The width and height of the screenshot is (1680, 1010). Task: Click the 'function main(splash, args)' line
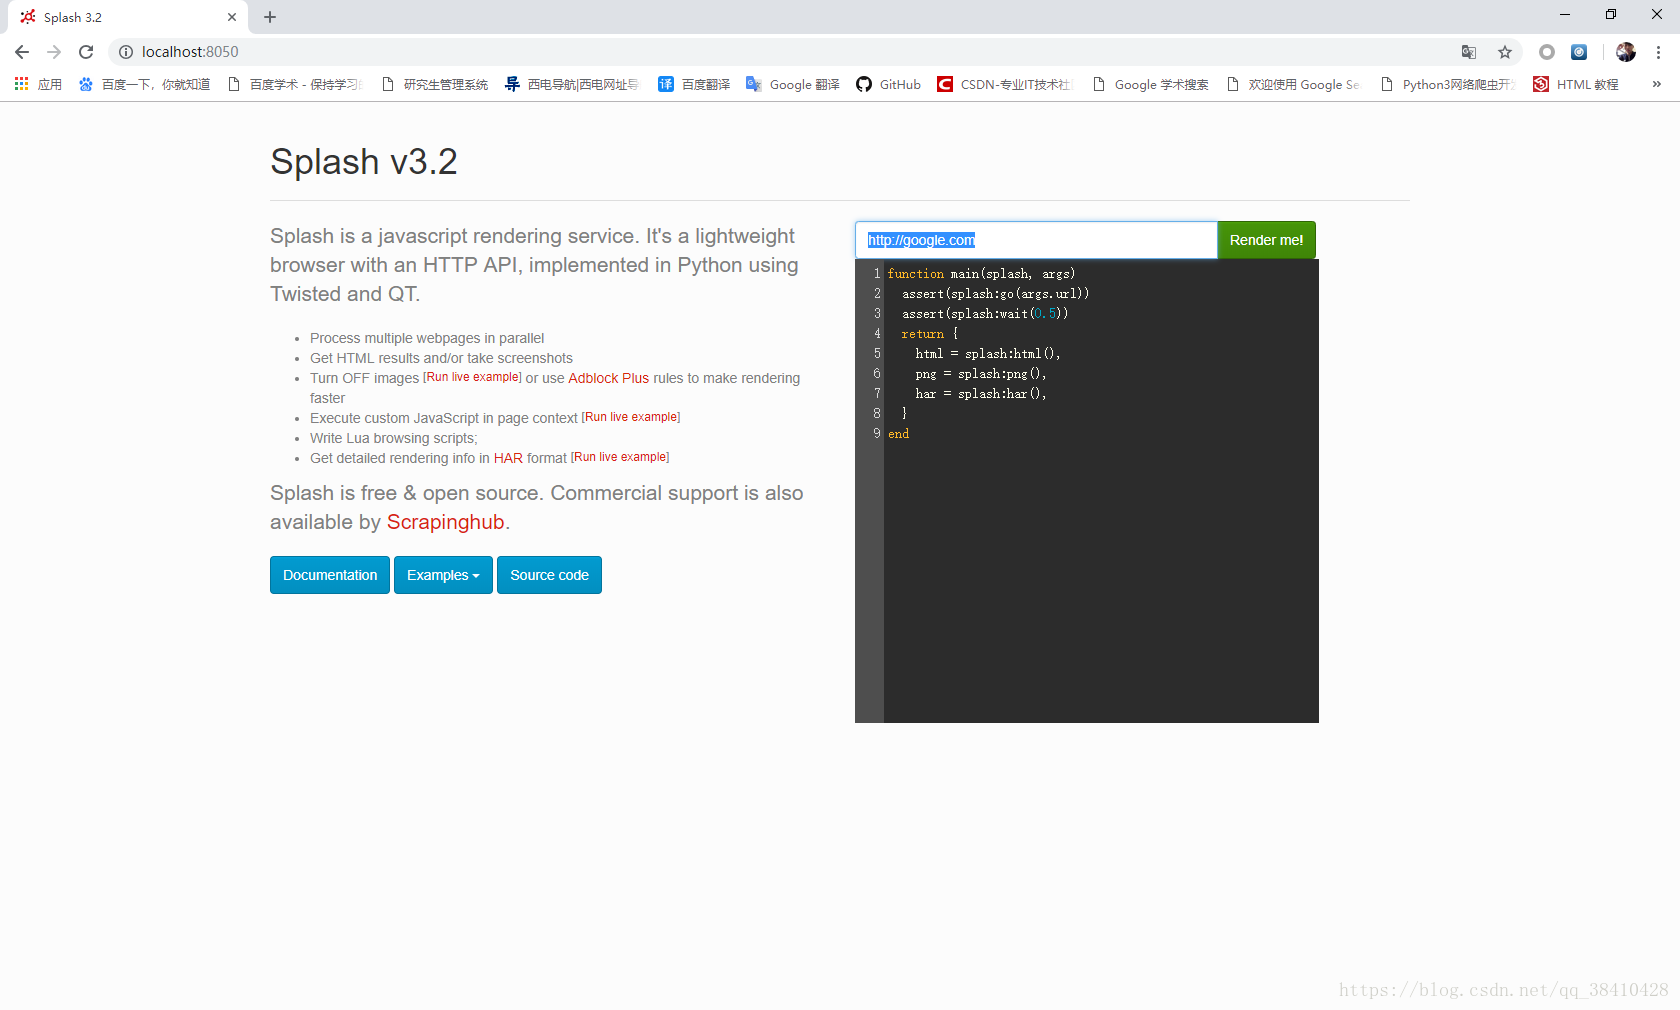click(x=981, y=273)
